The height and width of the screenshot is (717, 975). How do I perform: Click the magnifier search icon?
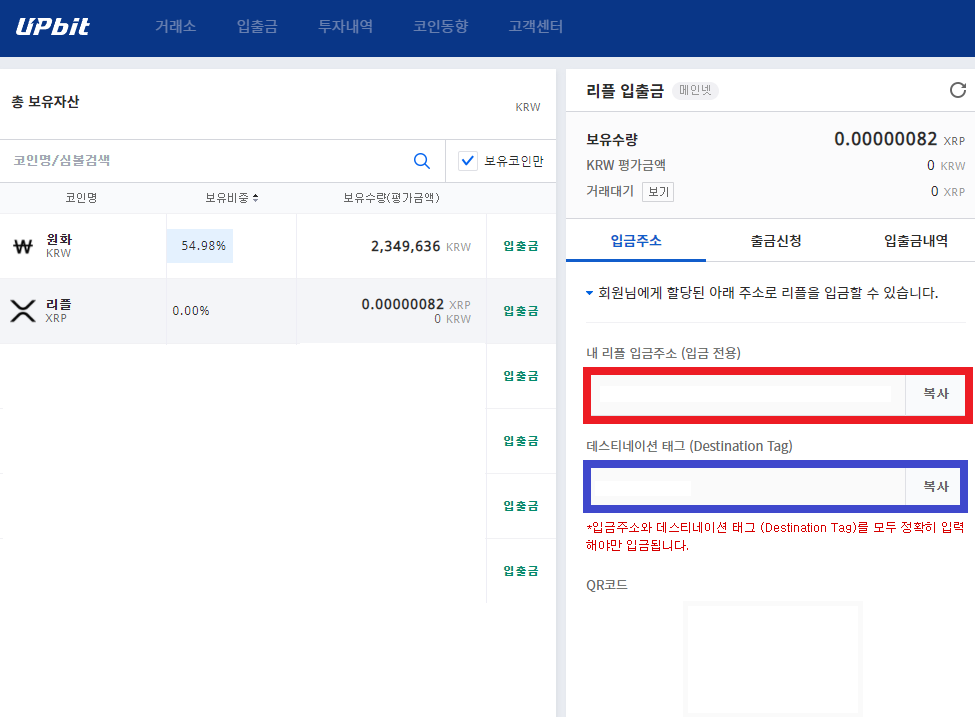coord(422,160)
